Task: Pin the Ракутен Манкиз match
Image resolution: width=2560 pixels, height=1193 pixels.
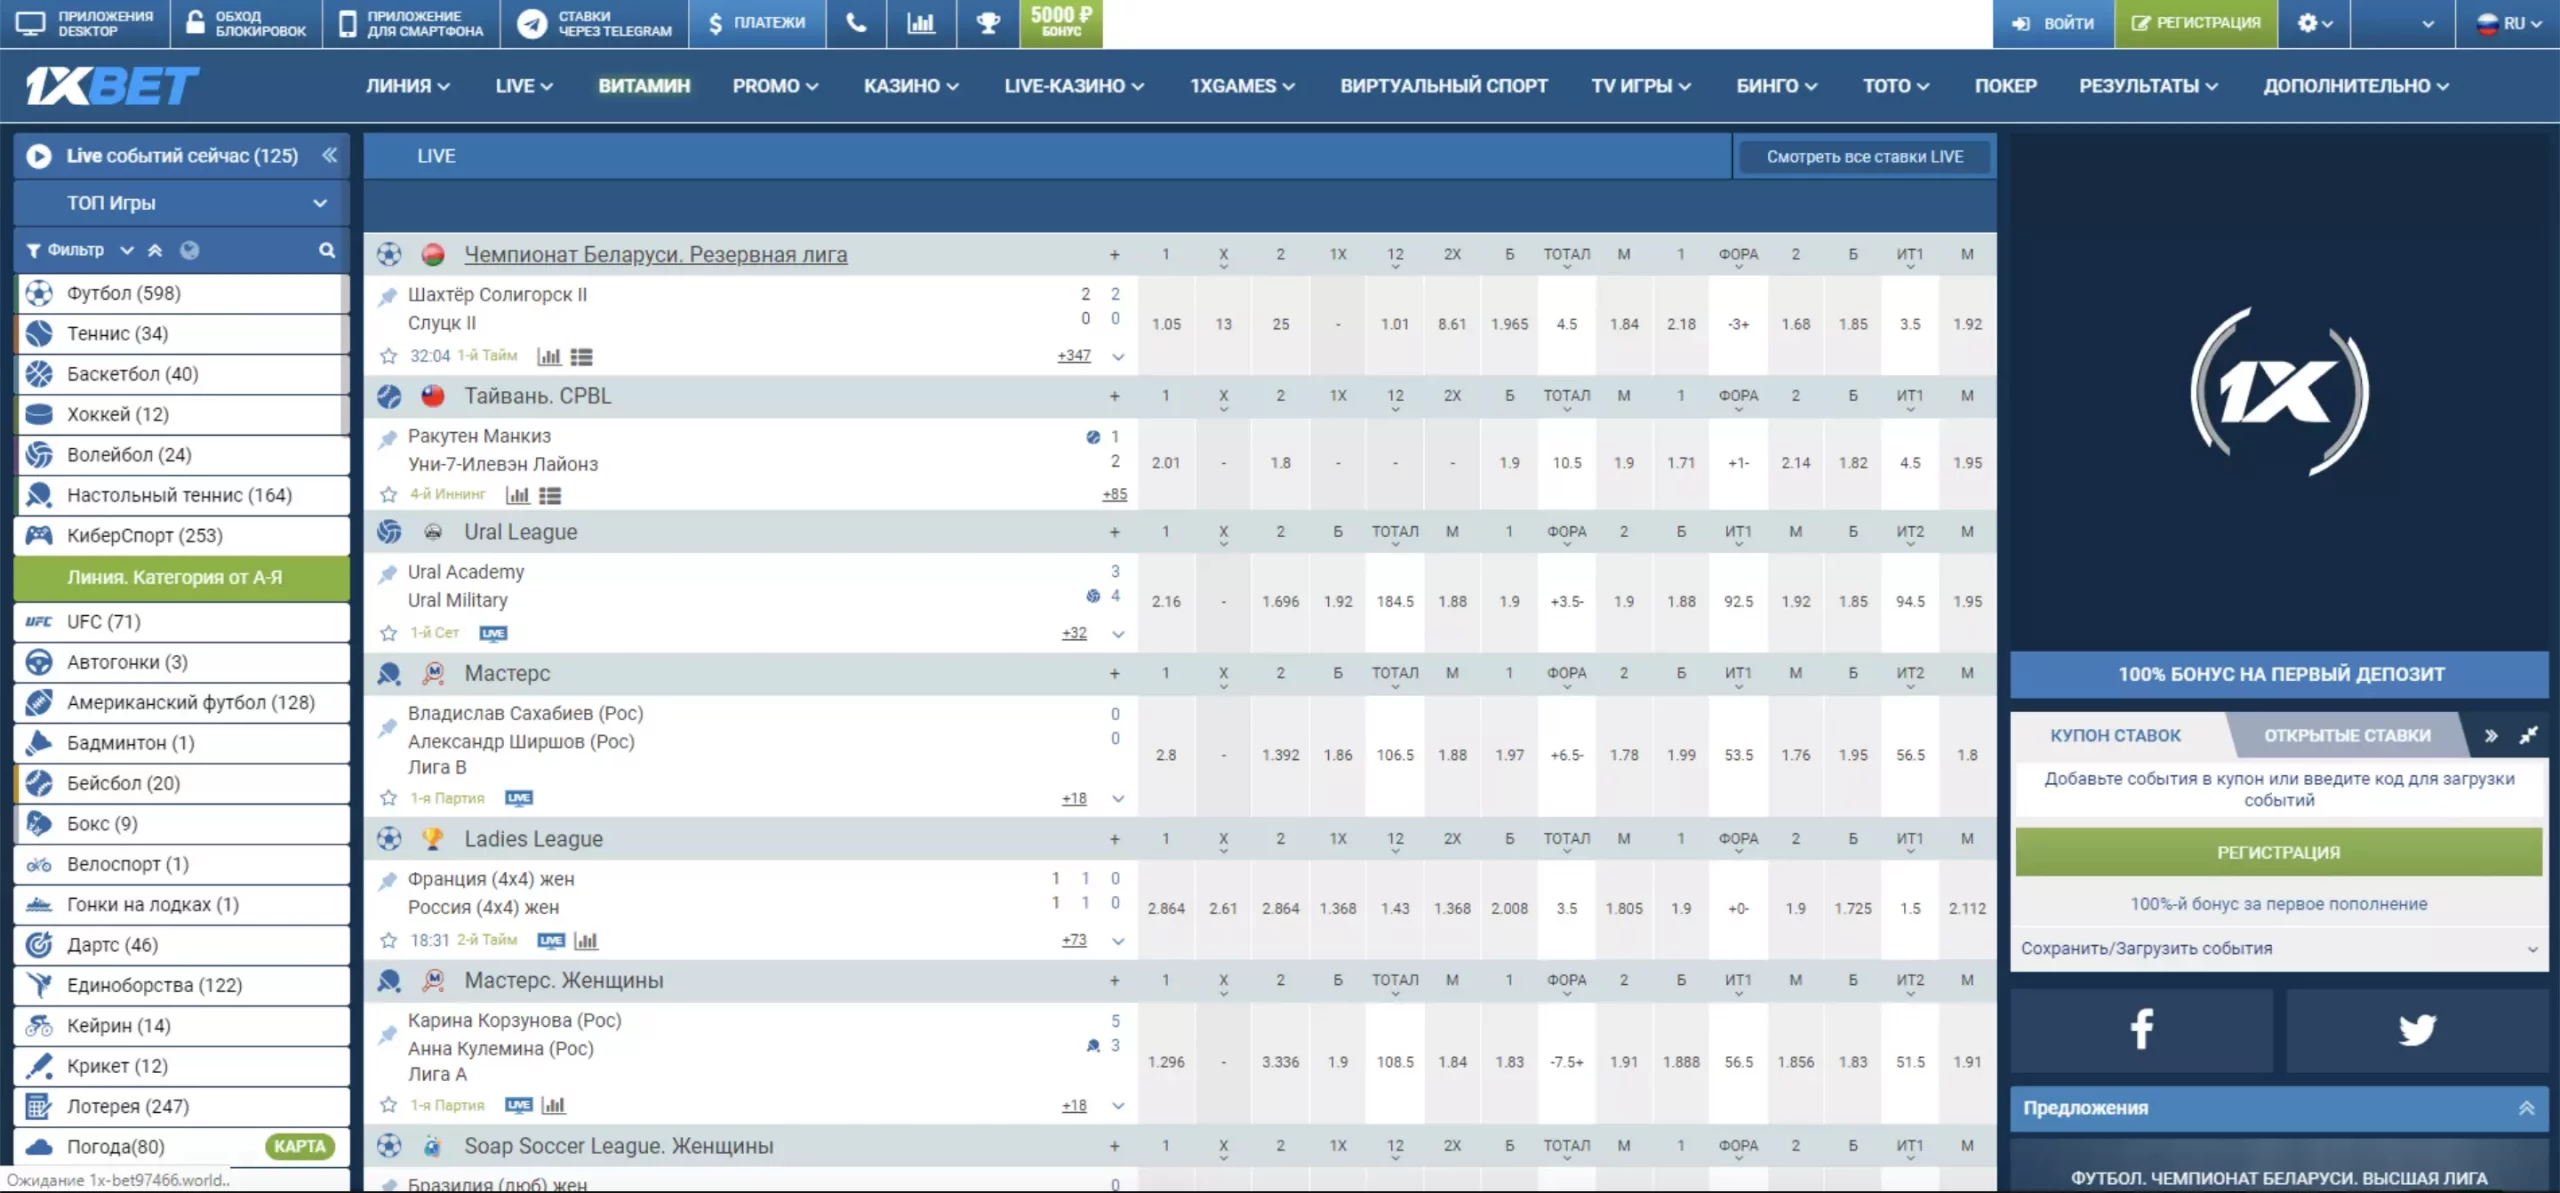Action: click(387, 438)
